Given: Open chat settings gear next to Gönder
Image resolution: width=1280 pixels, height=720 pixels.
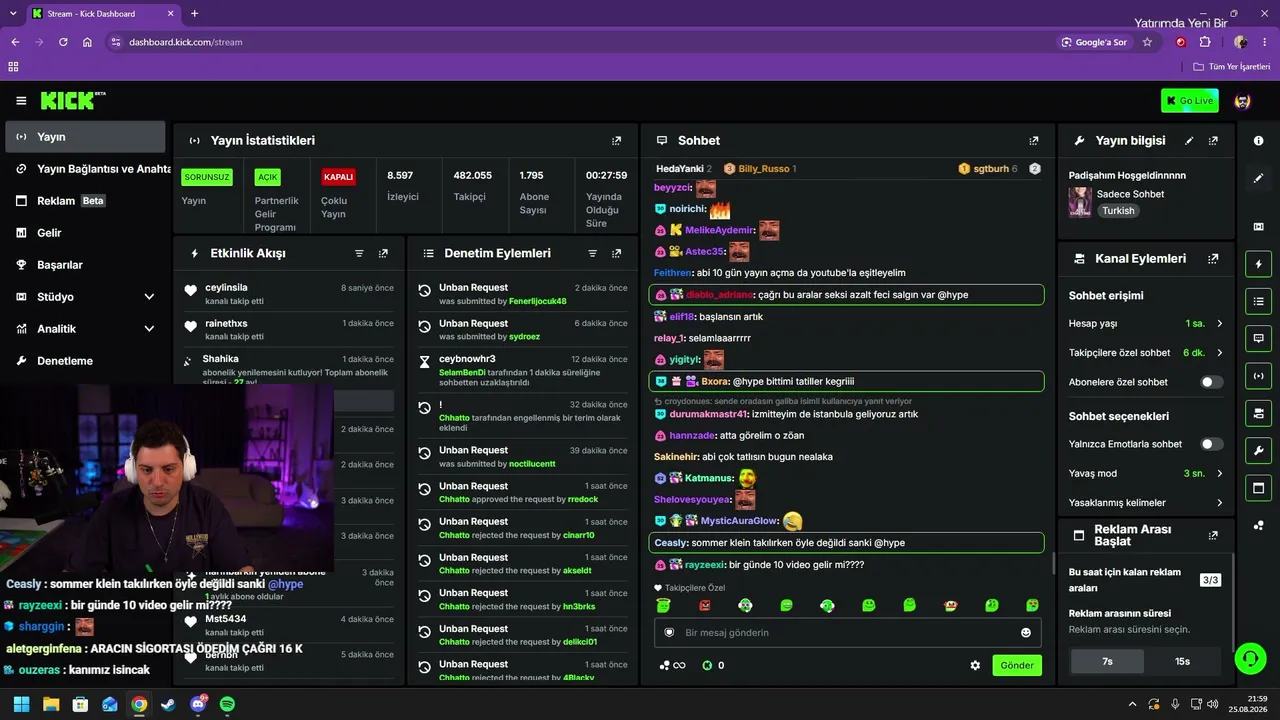Looking at the screenshot, I should coord(975,666).
